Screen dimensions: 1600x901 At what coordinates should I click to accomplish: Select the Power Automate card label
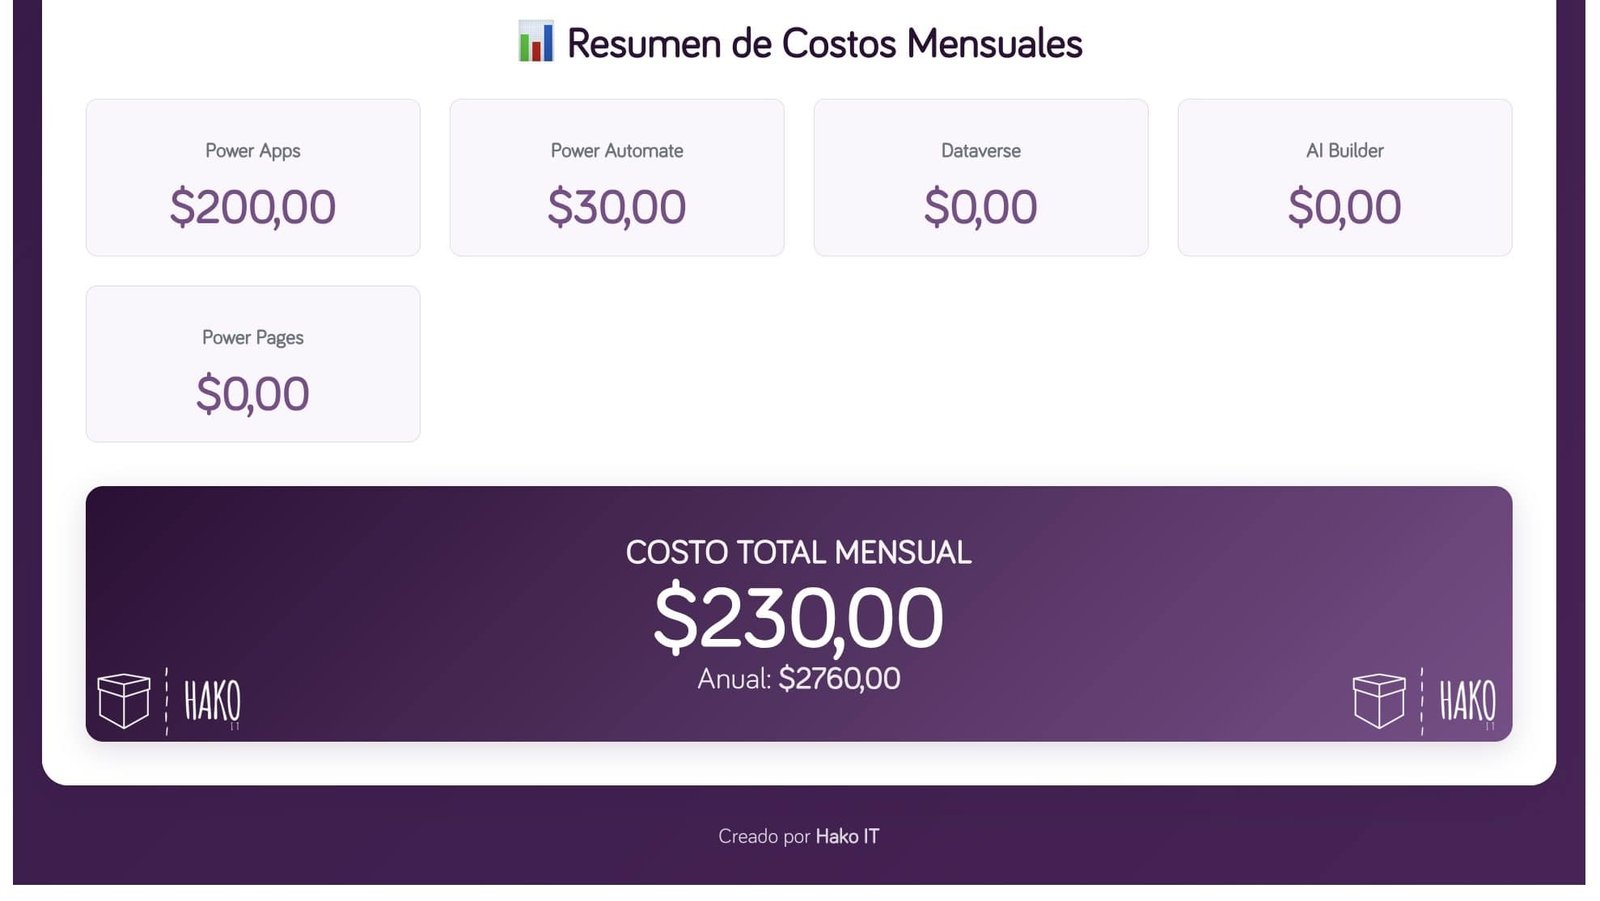pos(617,151)
